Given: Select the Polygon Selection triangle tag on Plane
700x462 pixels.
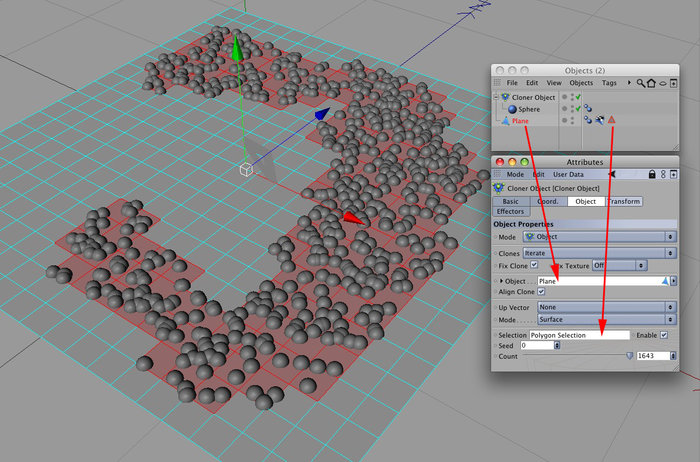Looking at the screenshot, I should point(612,120).
